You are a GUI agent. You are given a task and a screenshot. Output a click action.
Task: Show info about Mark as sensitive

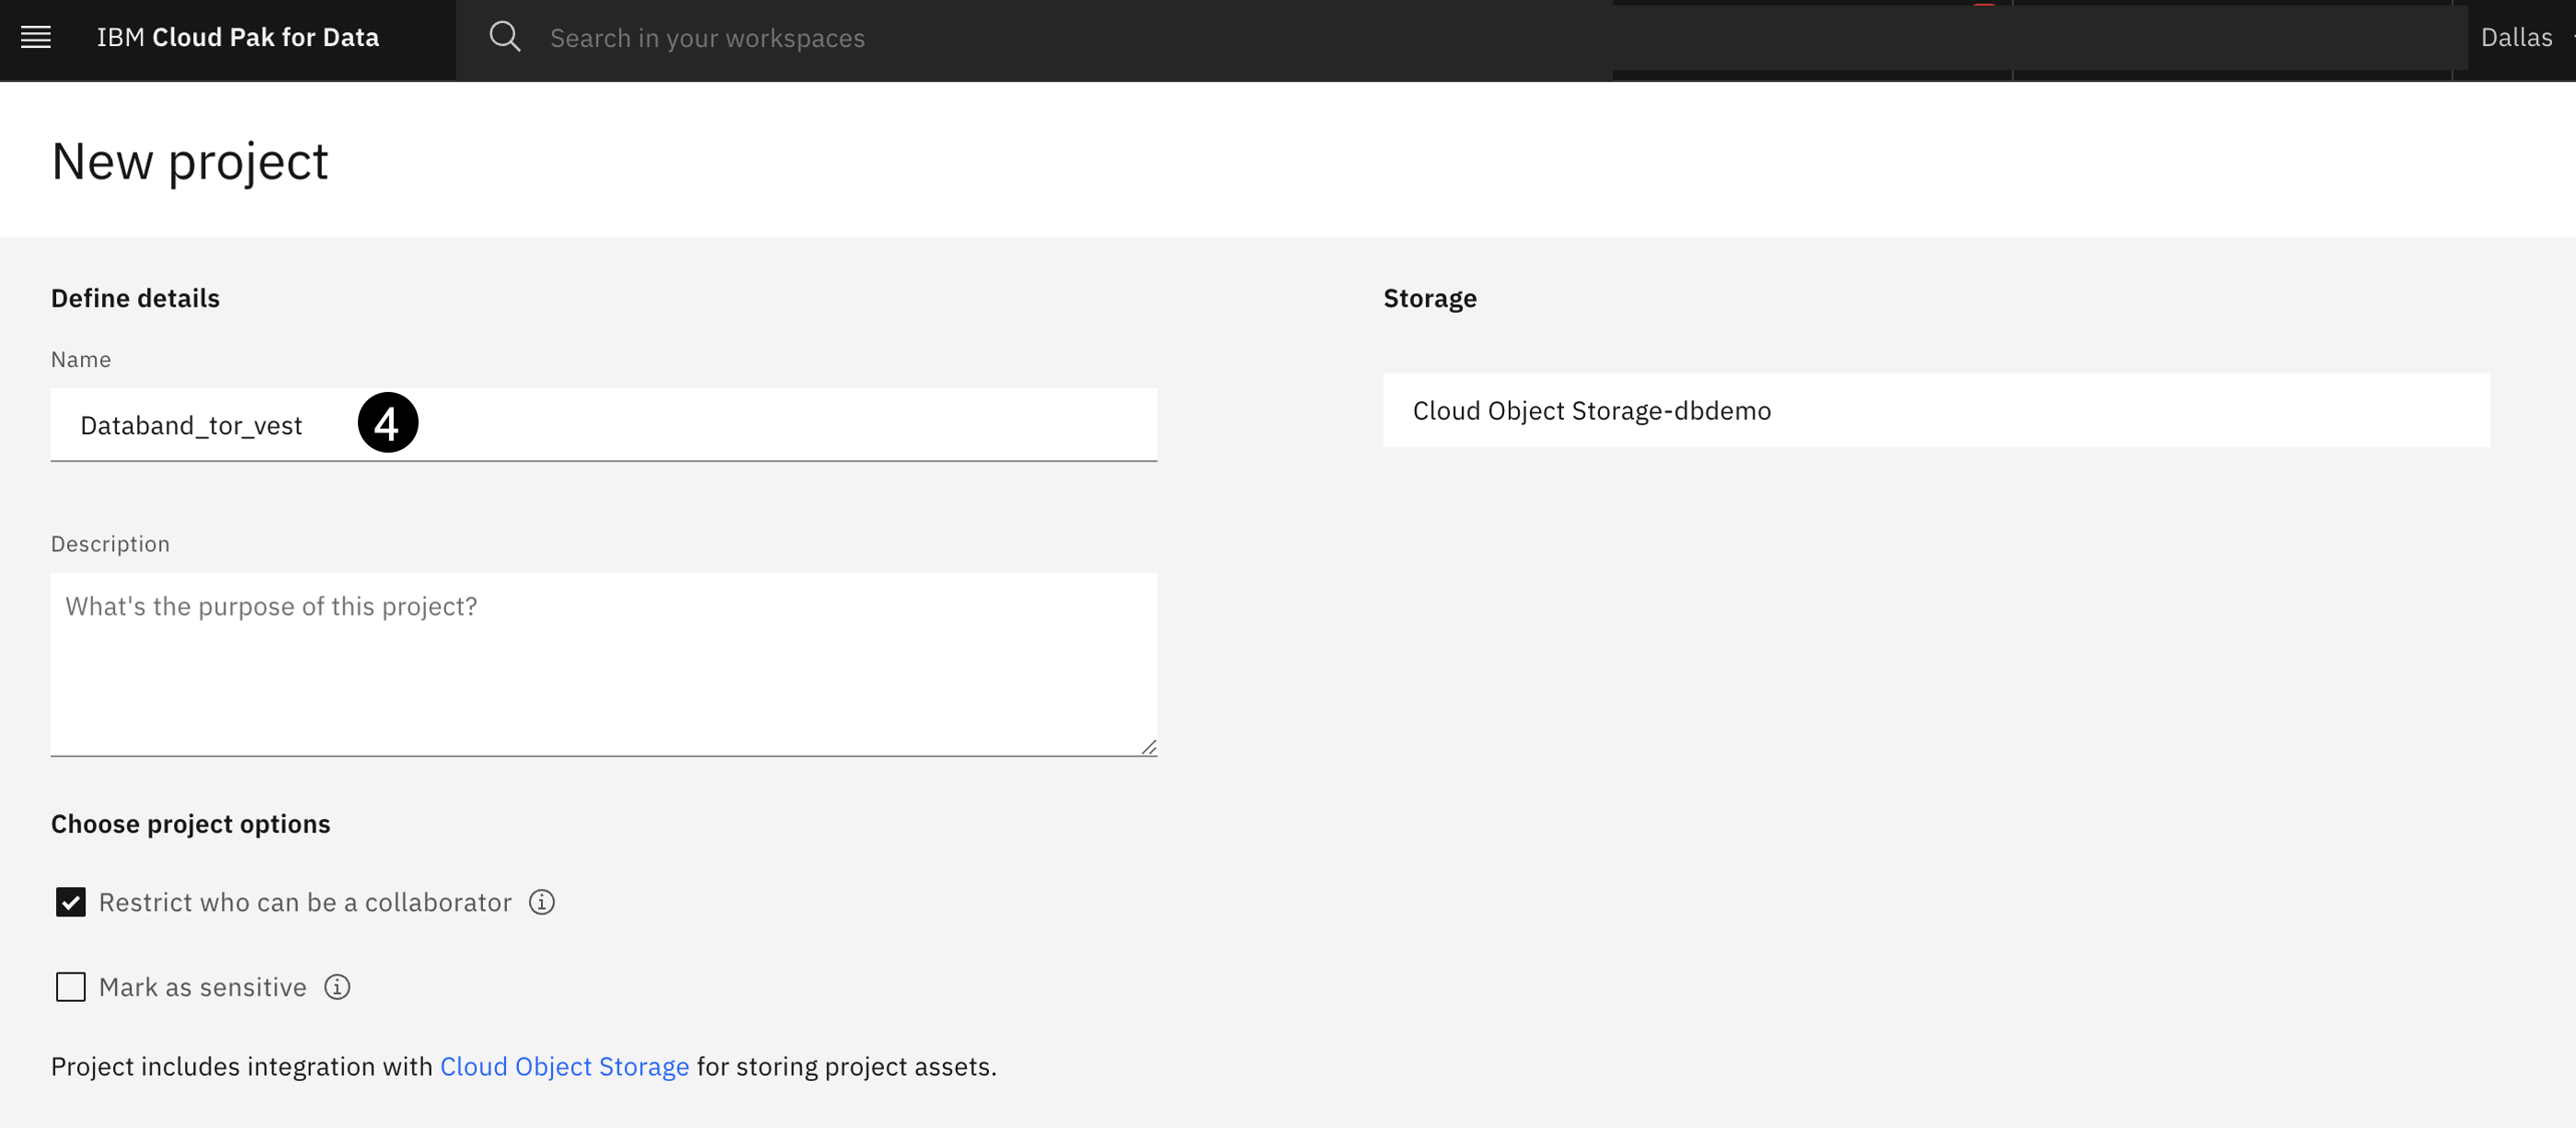[337, 987]
